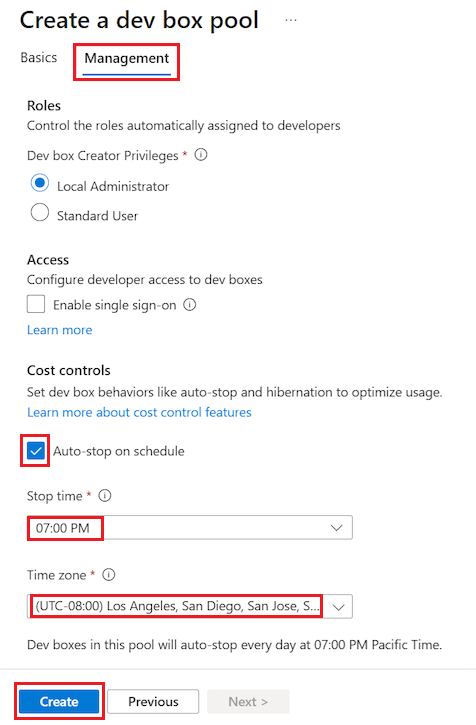This screenshot has width=476, height=725.
Task: Show info icon next to Stop time
Action: (x=105, y=496)
